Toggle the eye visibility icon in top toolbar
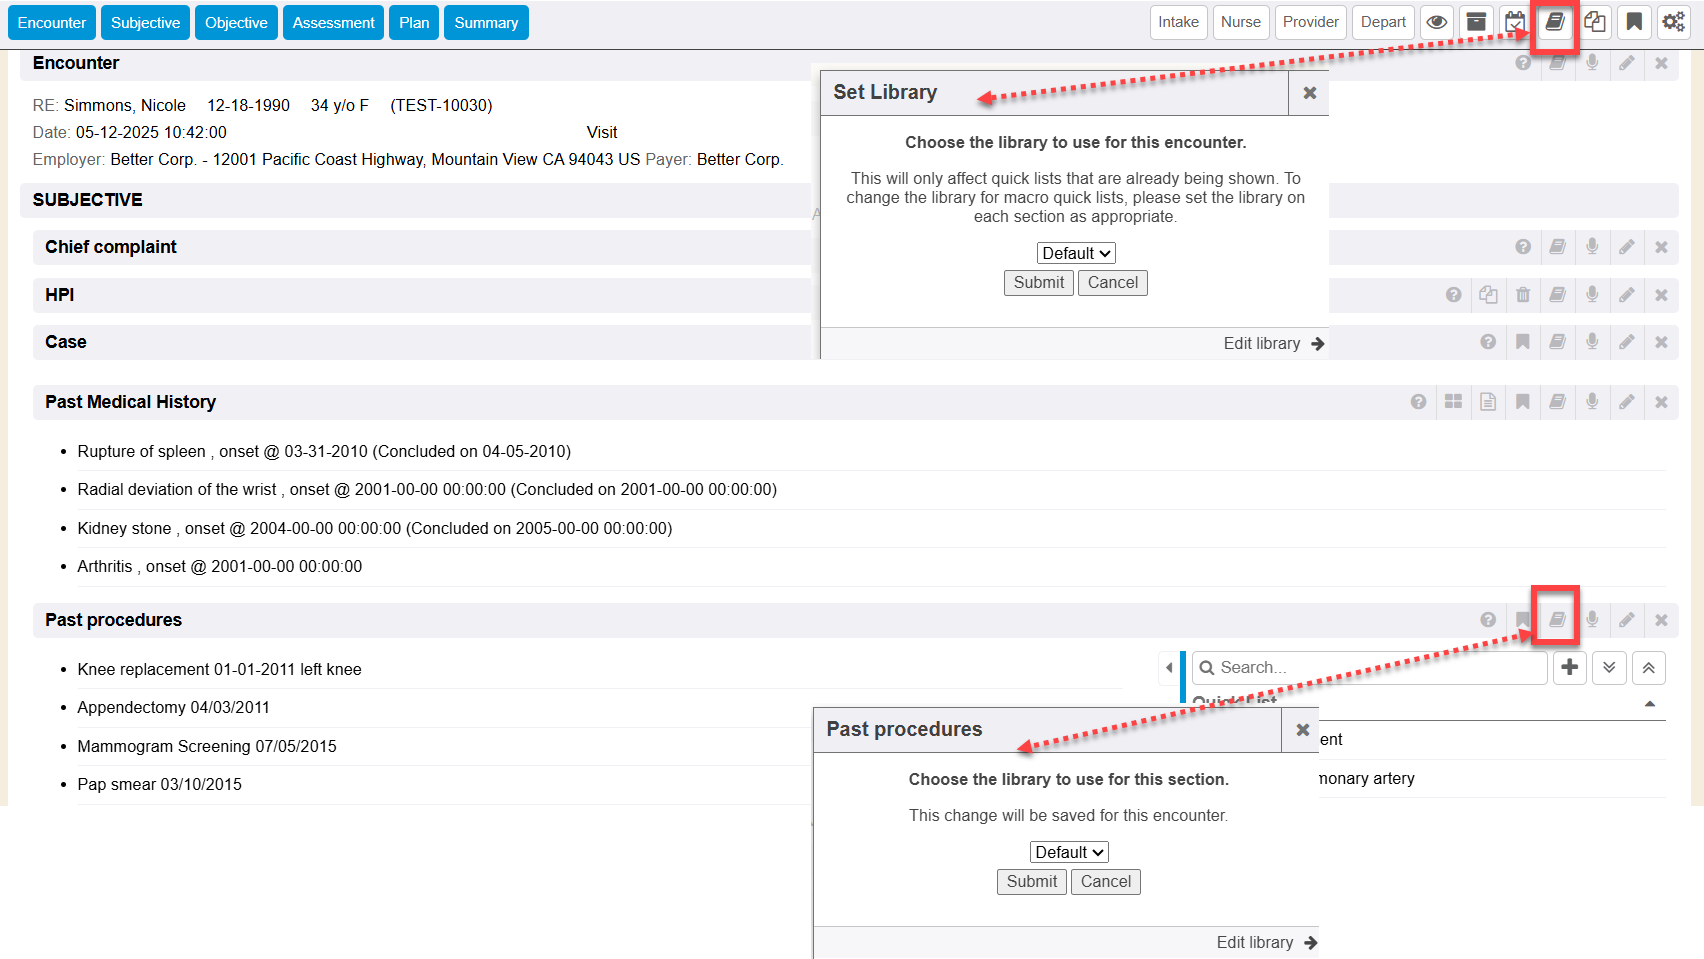 pos(1437,22)
